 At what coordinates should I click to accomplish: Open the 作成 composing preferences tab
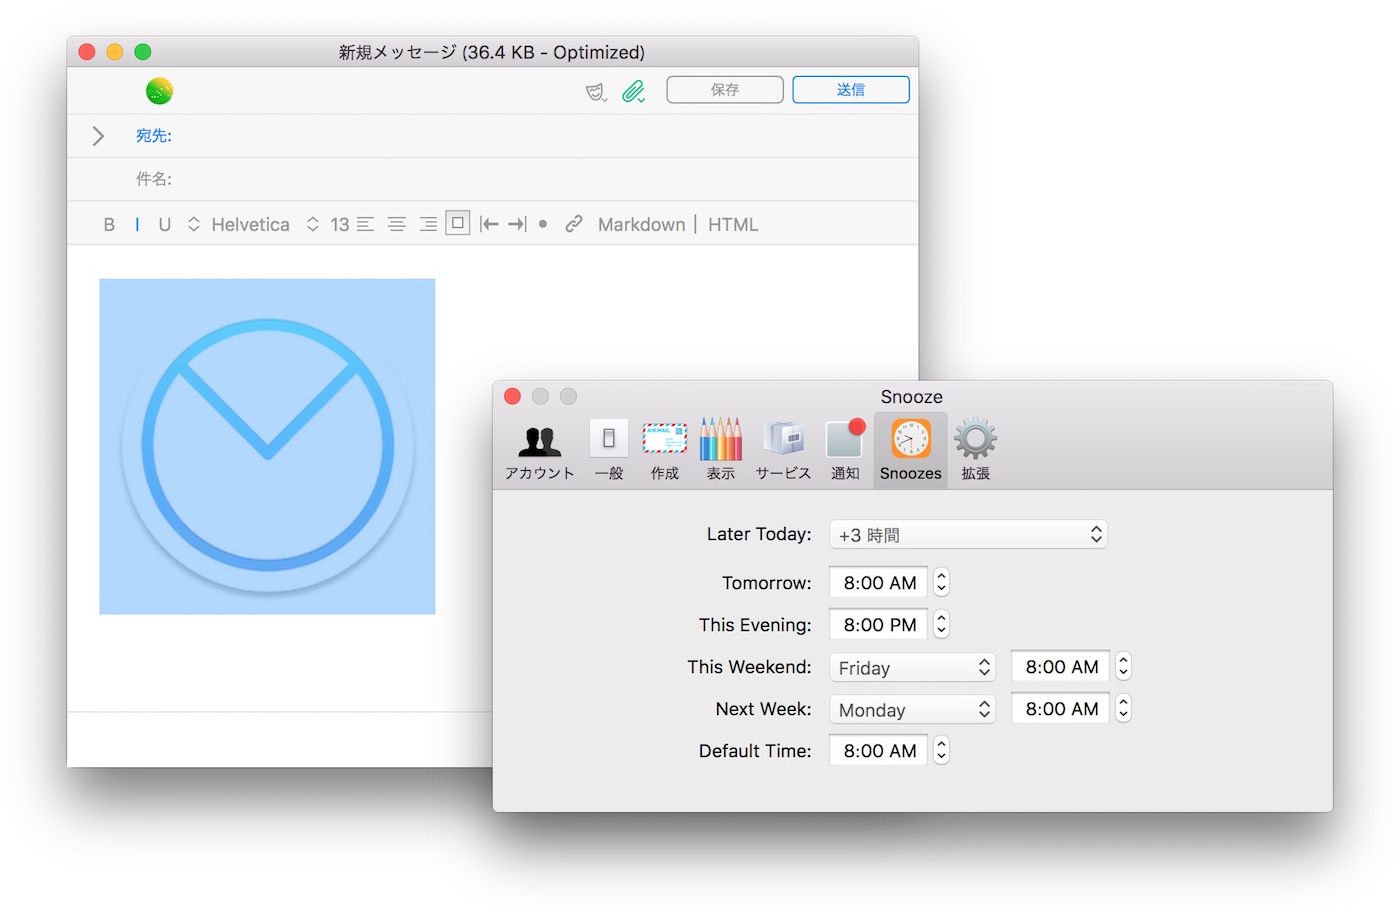tap(665, 450)
